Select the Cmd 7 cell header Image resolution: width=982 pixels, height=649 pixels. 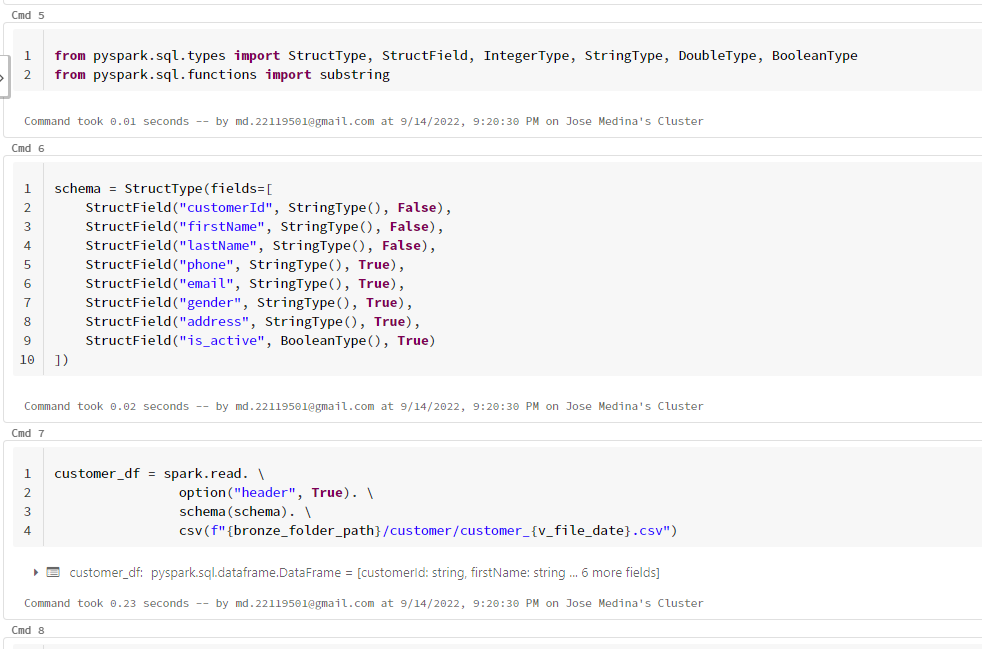27,432
